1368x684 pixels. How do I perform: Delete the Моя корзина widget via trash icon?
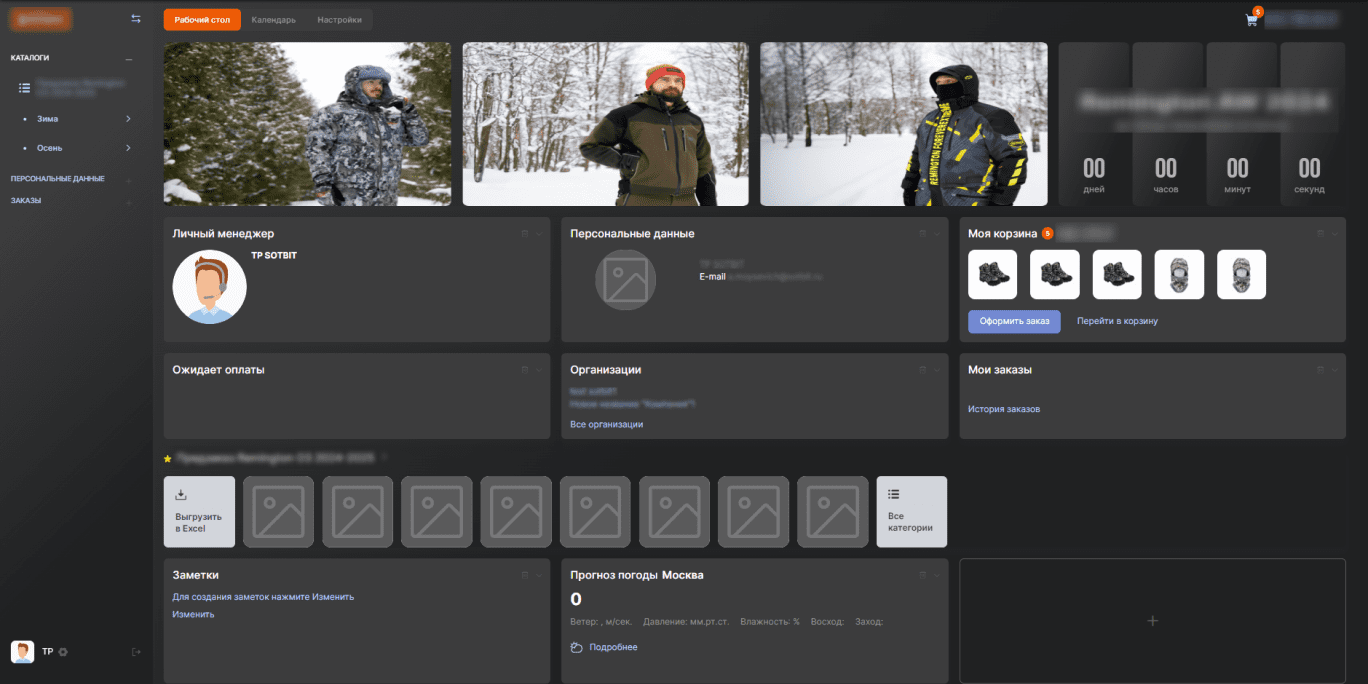pyautogui.click(x=1320, y=233)
